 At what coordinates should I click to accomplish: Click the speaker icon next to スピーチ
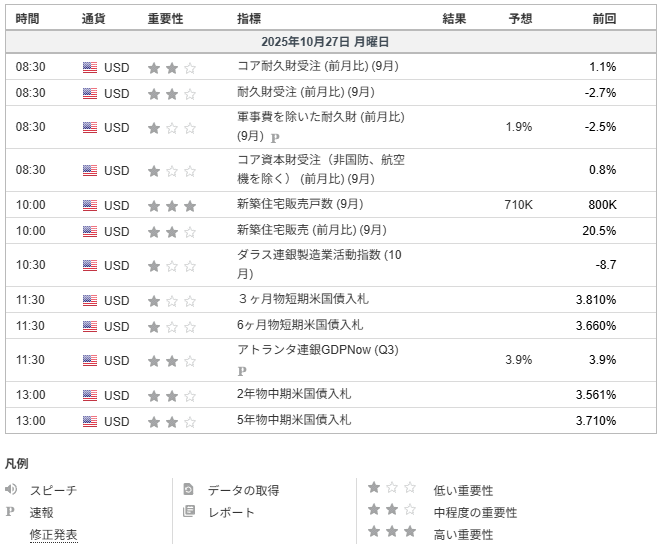(11, 490)
